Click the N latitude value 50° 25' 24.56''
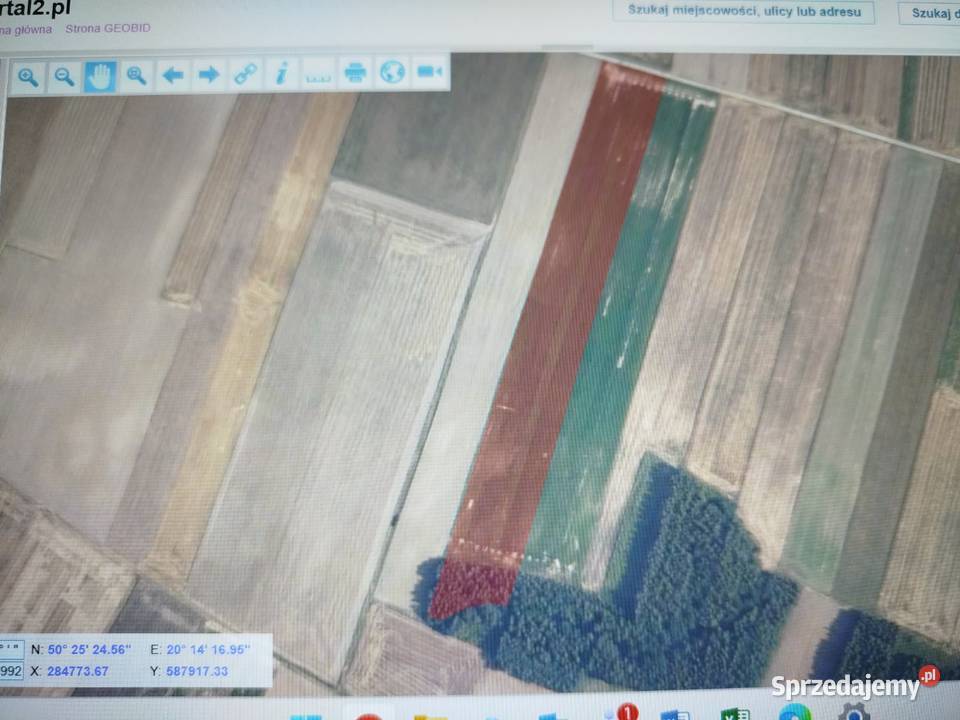The width and height of the screenshot is (960, 720). tap(89, 649)
